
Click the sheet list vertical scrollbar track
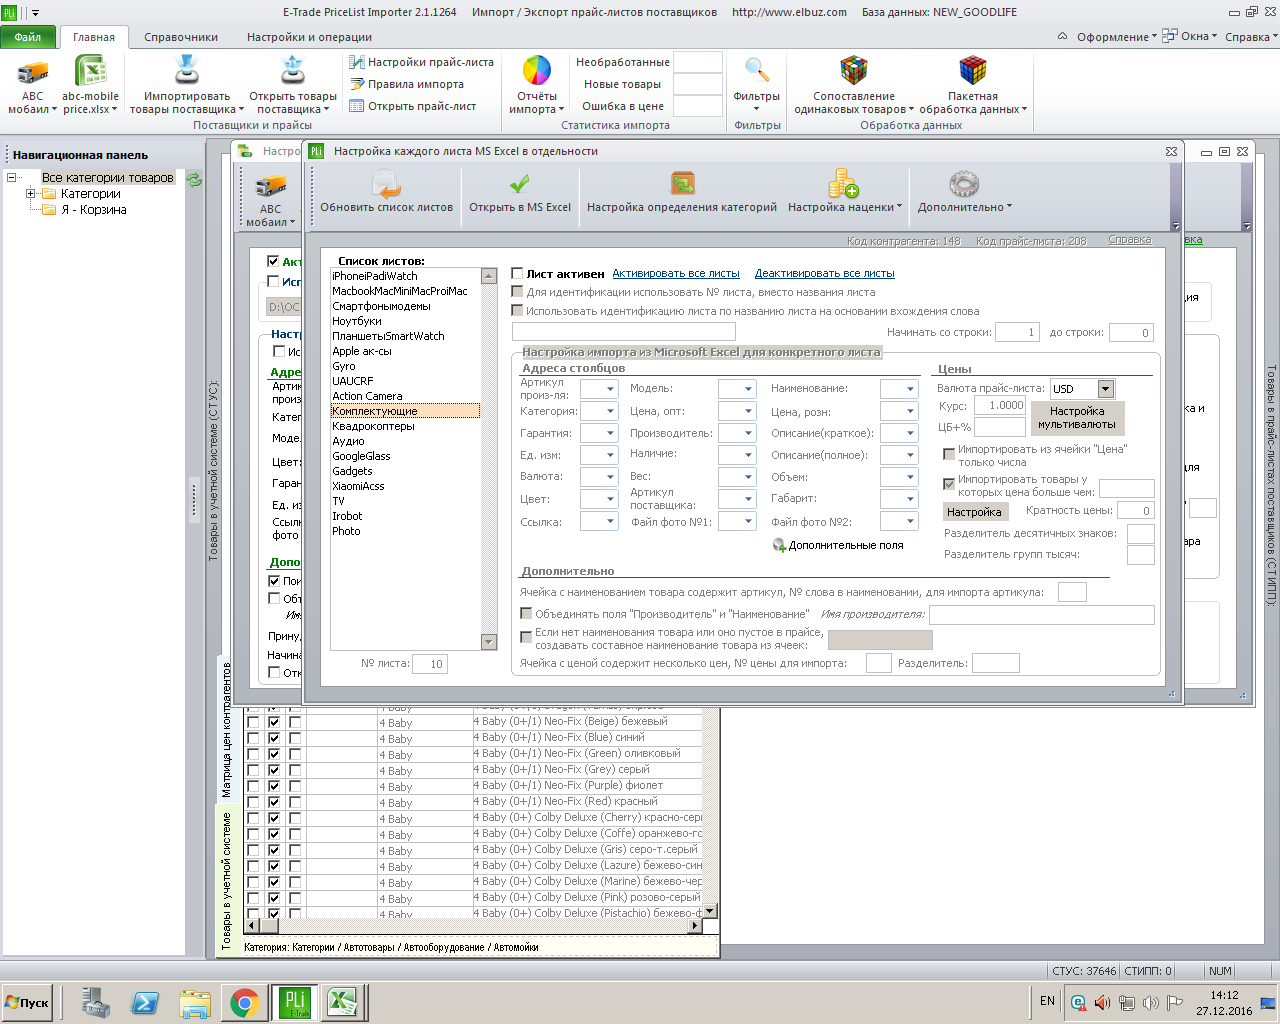coord(489,459)
